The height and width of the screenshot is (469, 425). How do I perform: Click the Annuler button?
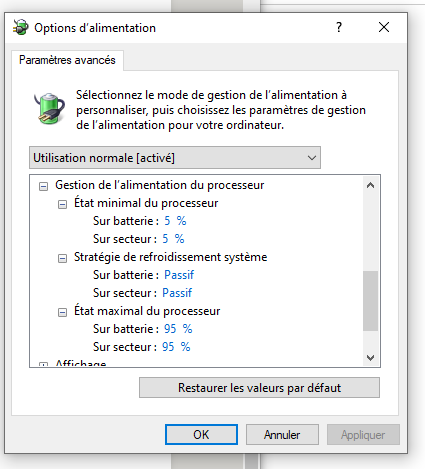(282, 435)
